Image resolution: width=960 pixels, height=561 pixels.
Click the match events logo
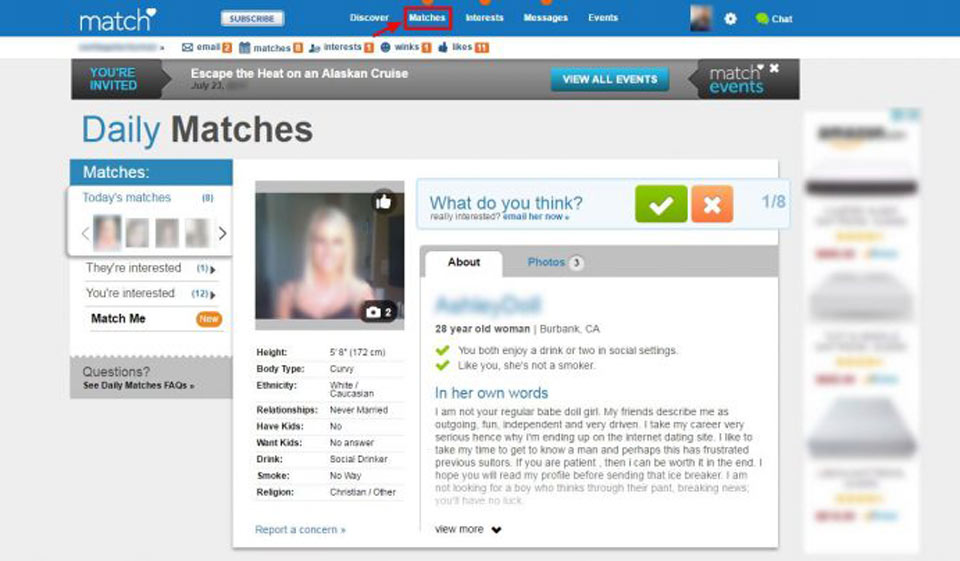pyautogui.click(x=737, y=80)
